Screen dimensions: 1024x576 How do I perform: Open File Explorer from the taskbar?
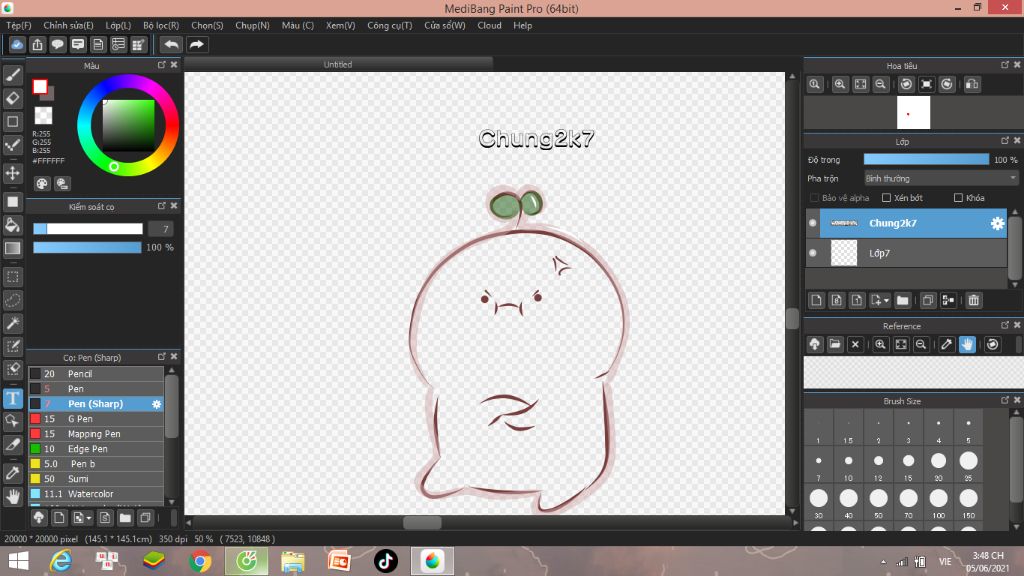click(x=293, y=562)
